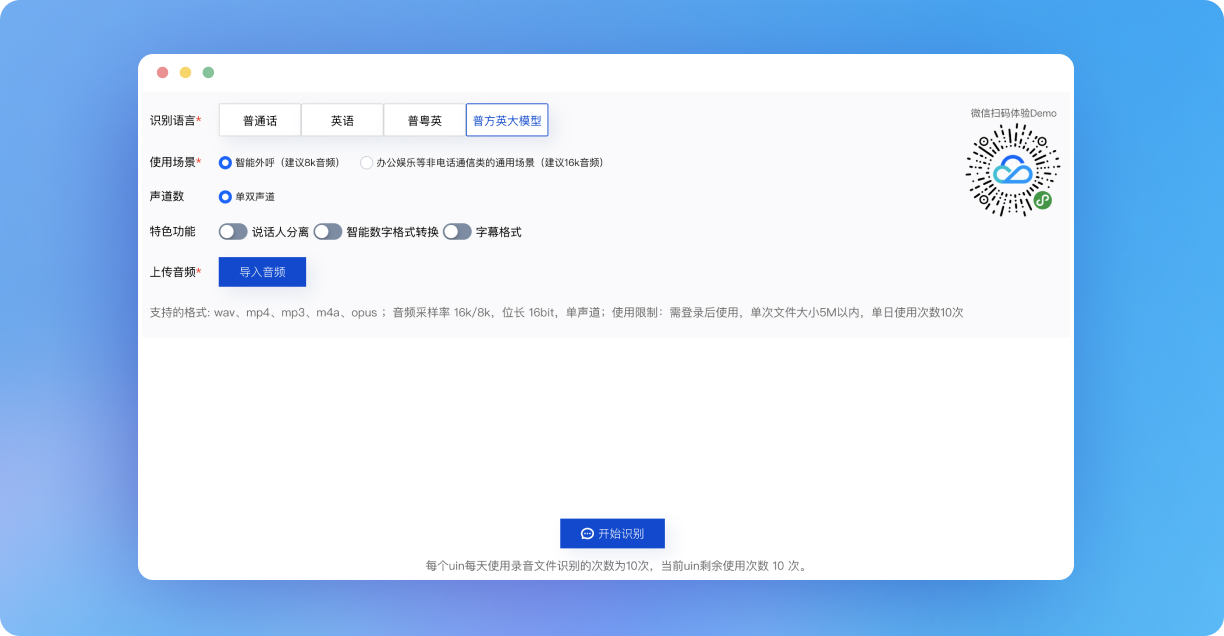Click the green mini-program badge on QR code
This screenshot has height=636, width=1224.
pyautogui.click(x=1043, y=200)
